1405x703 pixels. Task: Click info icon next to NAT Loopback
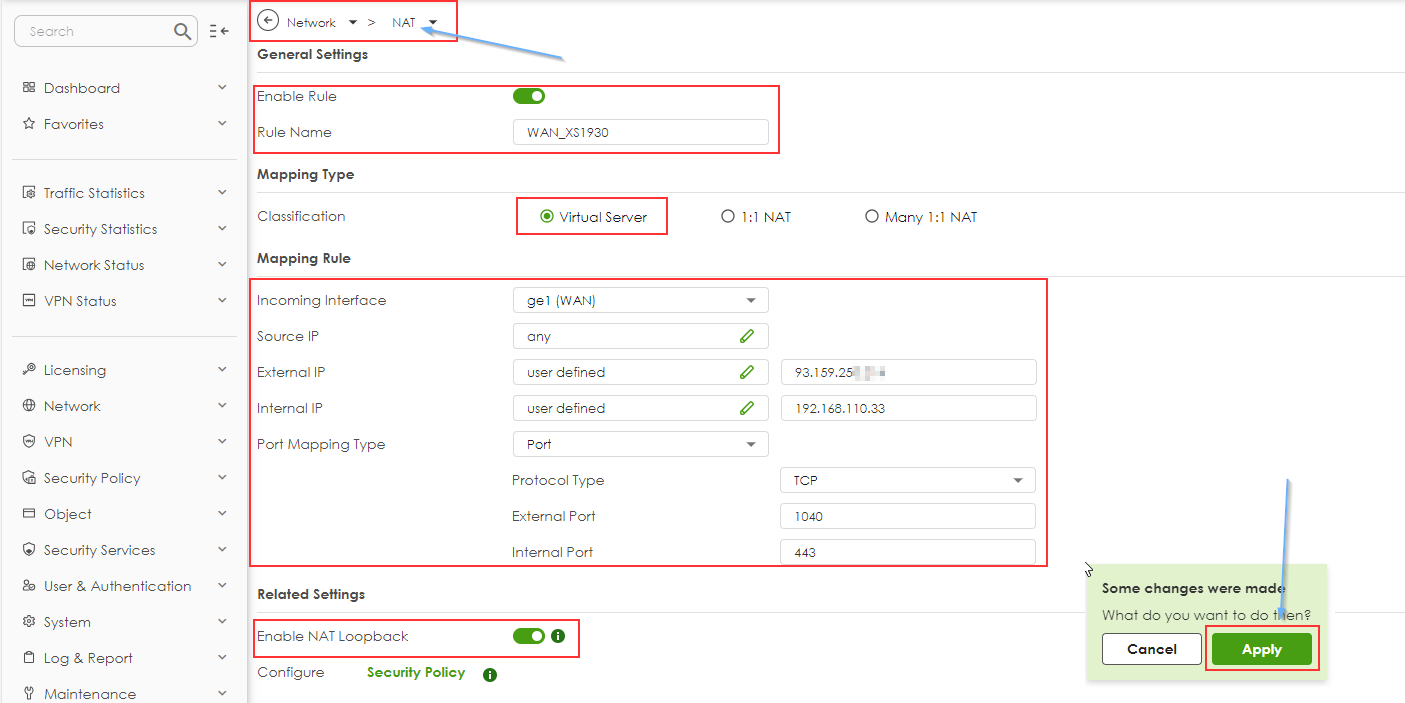559,636
